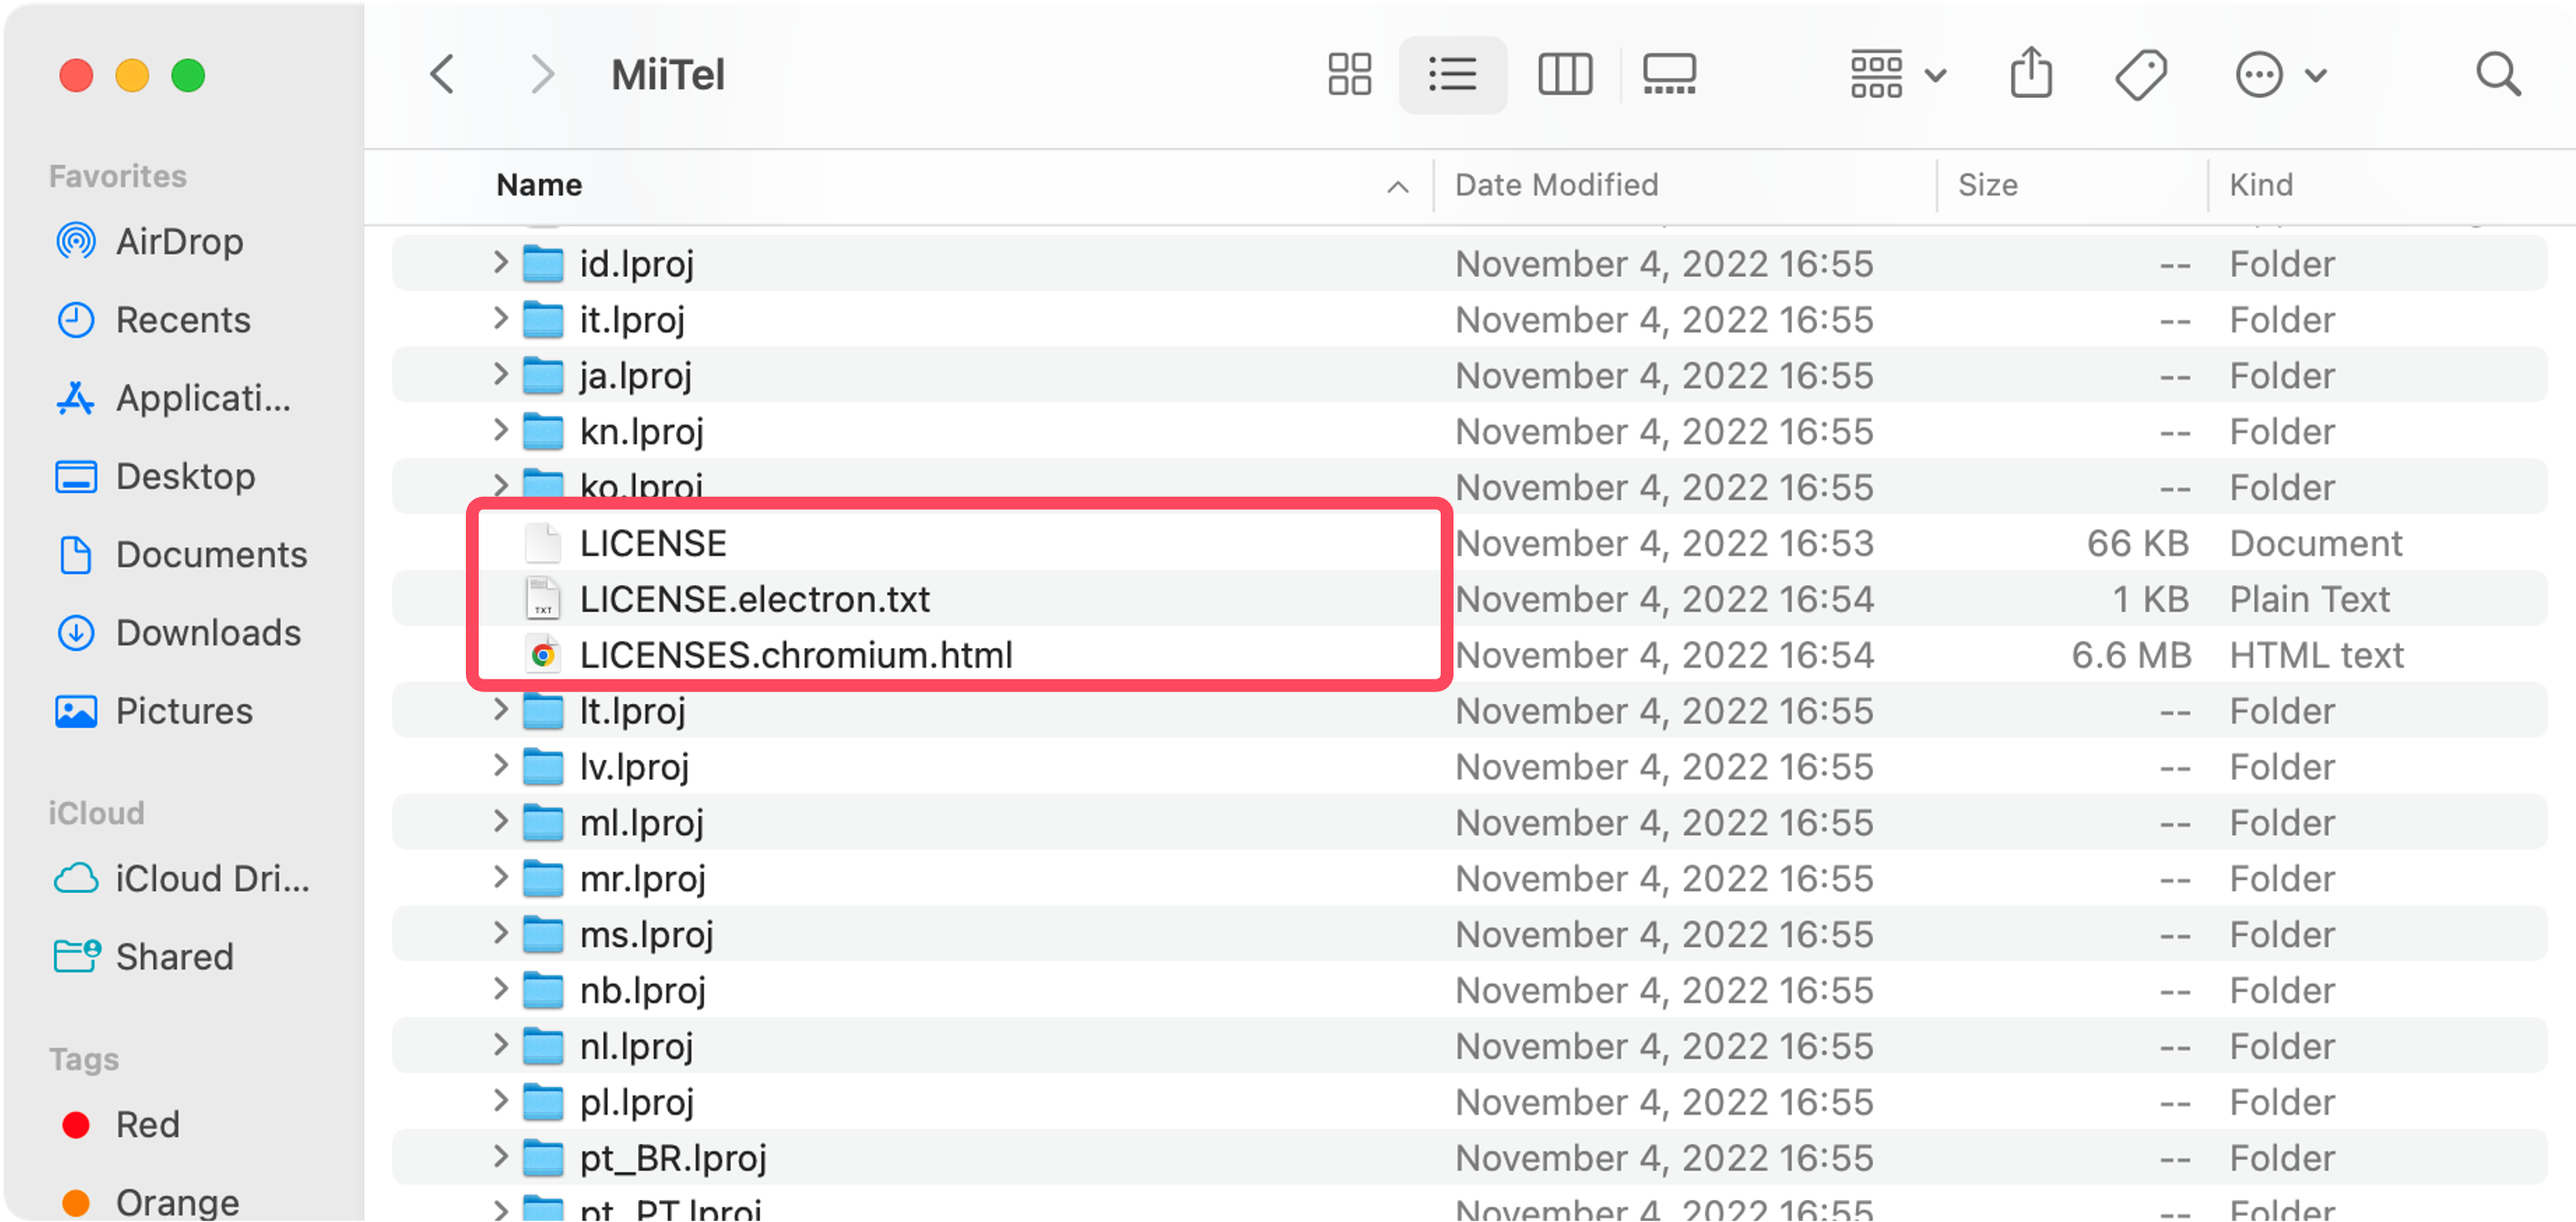Viewport: 2576px width, 1222px height.
Task: Open Finder search
Action: (x=2497, y=75)
